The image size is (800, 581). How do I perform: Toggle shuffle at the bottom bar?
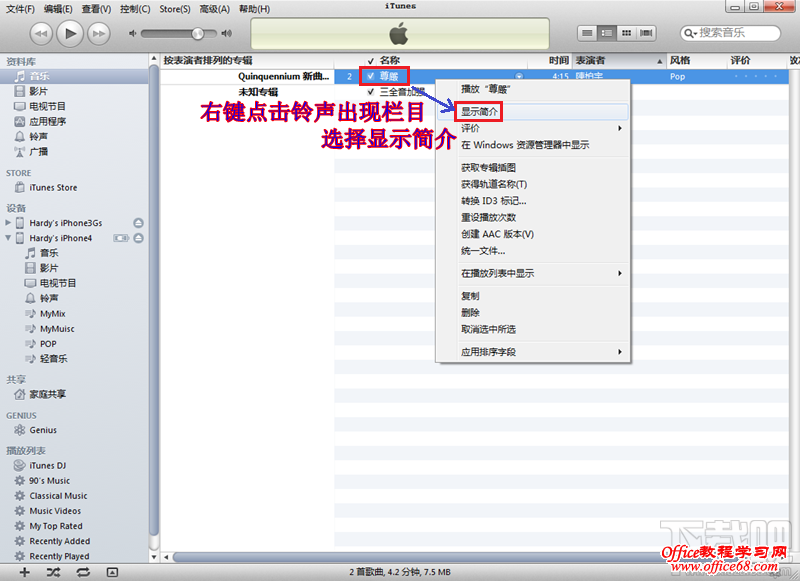tap(54, 572)
